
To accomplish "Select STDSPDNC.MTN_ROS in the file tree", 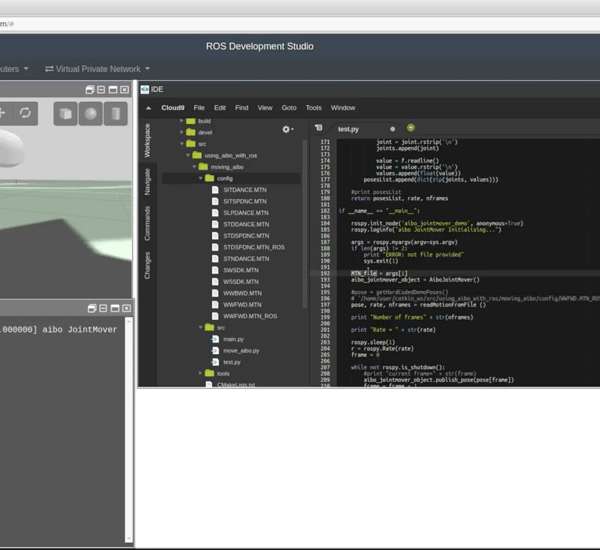I will point(254,247).
